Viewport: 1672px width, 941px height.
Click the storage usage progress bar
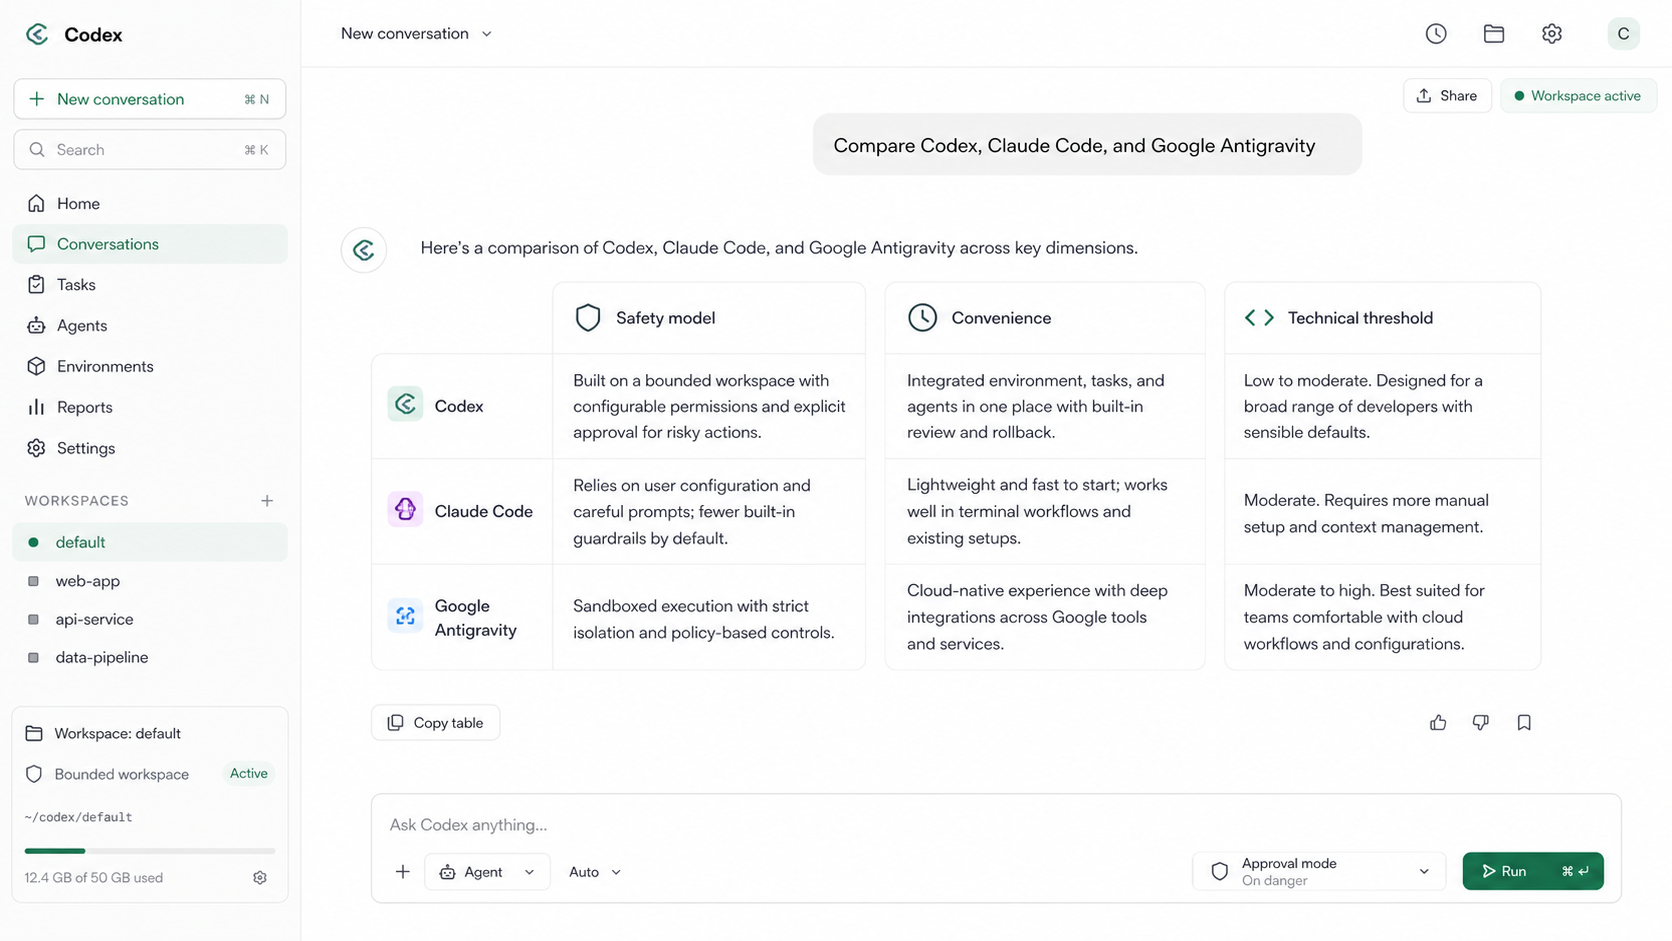pos(150,851)
